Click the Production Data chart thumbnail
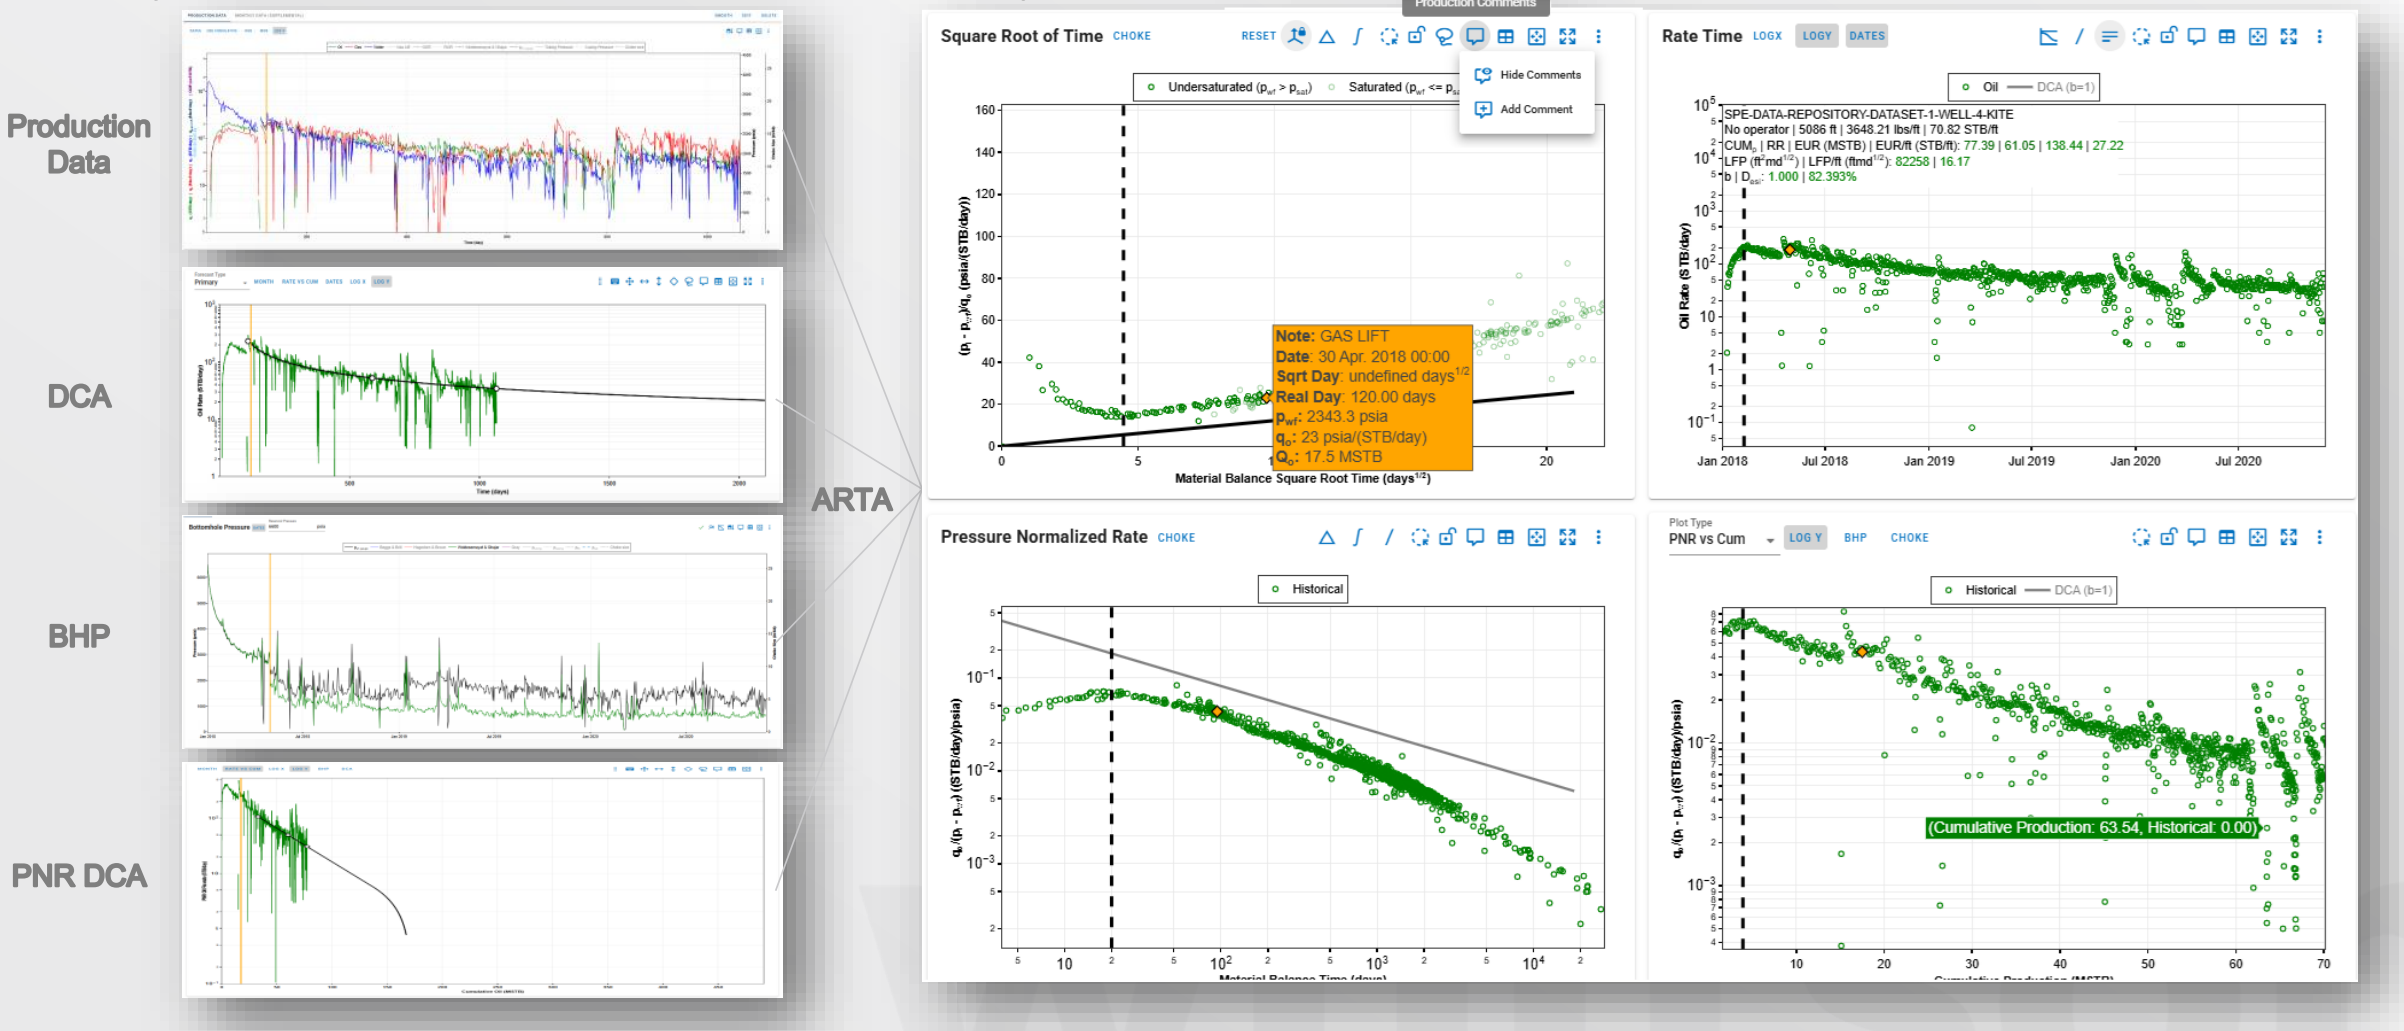 pos(482,130)
